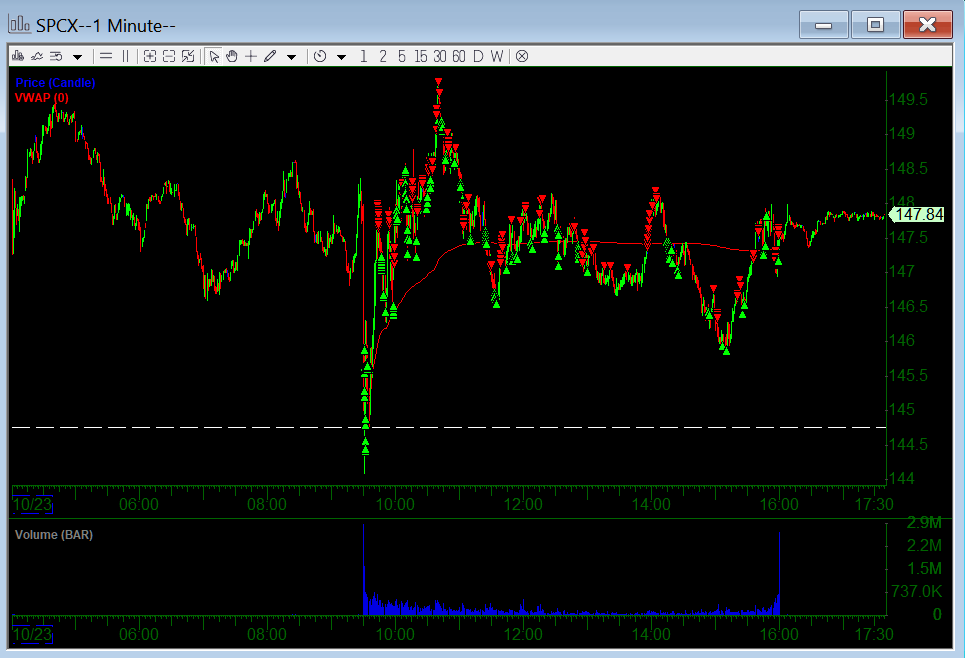Select the arrow pointer tool
The image size is (965, 658).
[214, 57]
